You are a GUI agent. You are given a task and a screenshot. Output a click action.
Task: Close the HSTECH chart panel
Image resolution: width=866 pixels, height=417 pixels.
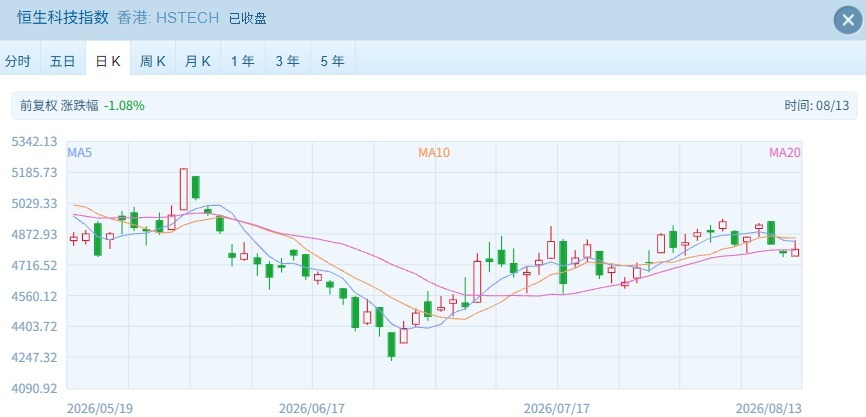(x=848, y=20)
